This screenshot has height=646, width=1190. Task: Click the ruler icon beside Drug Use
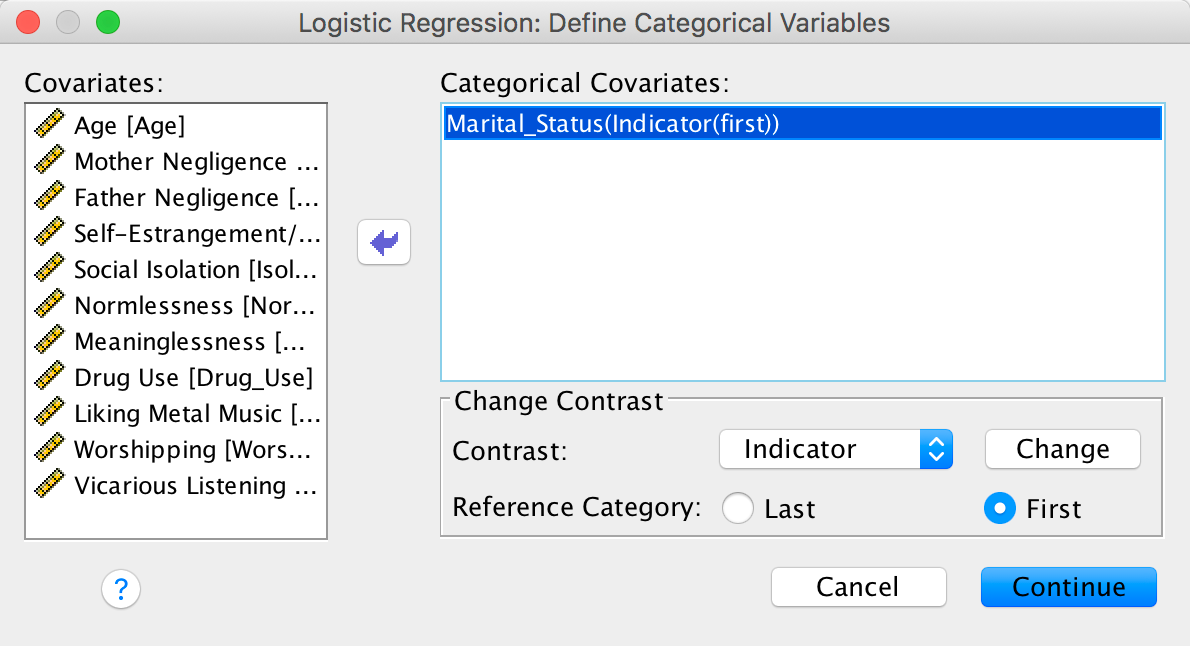click(48, 377)
